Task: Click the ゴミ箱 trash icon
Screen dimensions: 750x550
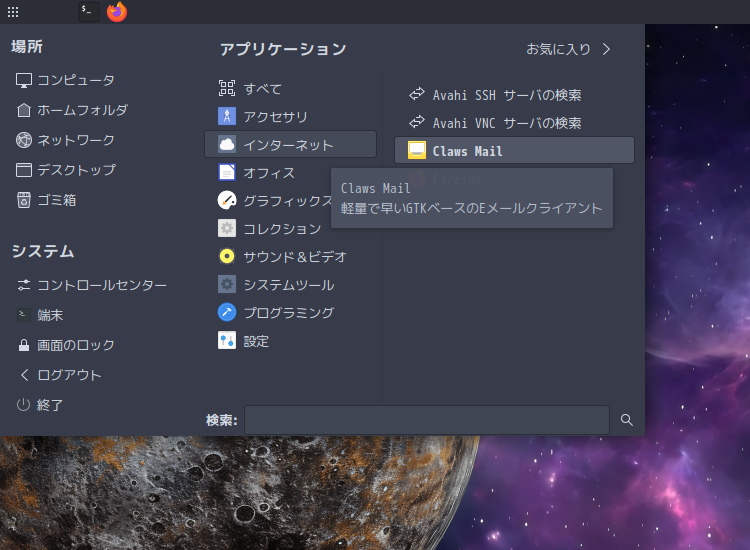Action: point(24,200)
